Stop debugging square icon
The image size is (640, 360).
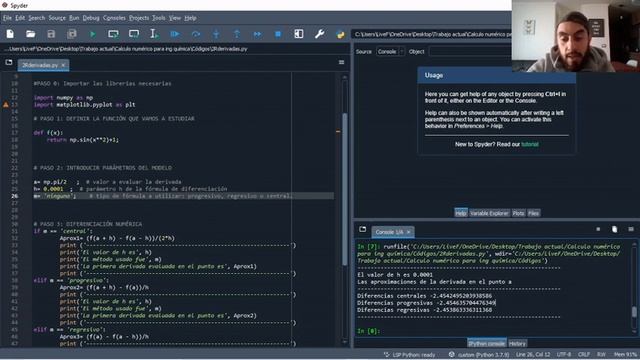[x=278, y=34]
